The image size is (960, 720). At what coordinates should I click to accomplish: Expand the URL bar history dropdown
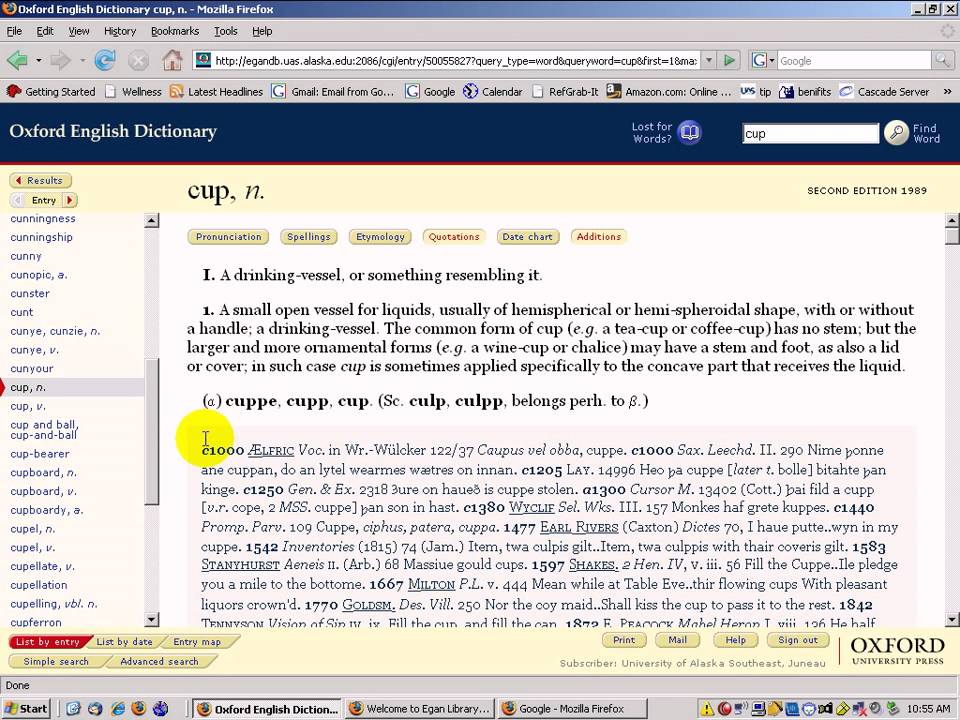coord(708,60)
